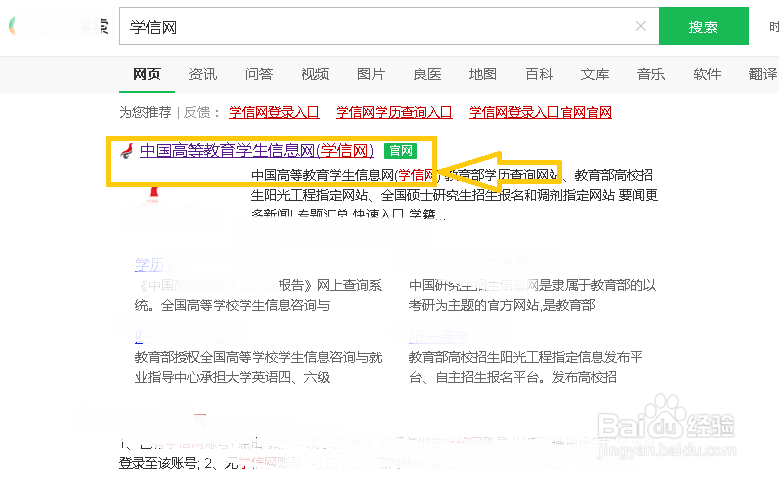Click the 反馈 feedback link
Viewport: 779px width, 477px height.
pyautogui.click(x=197, y=112)
